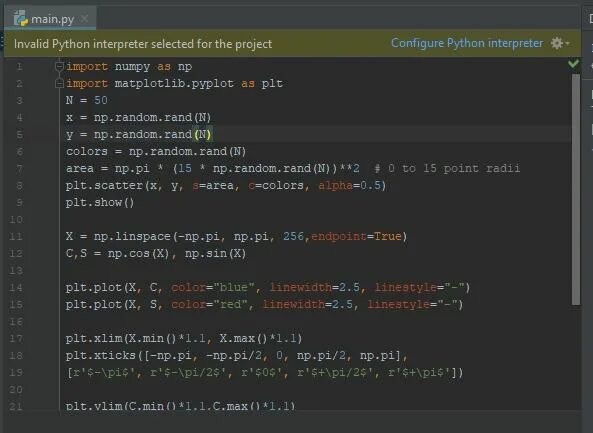Click 'linewidth' argument on the red plot line
This screenshot has width=593, height=433.
[x=294, y=304]
